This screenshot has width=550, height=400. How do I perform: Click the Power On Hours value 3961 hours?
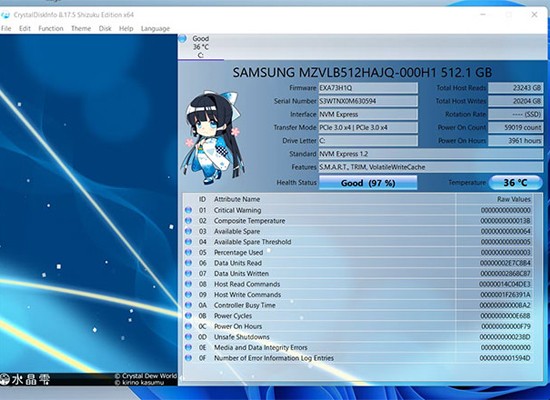pos(516,141)
